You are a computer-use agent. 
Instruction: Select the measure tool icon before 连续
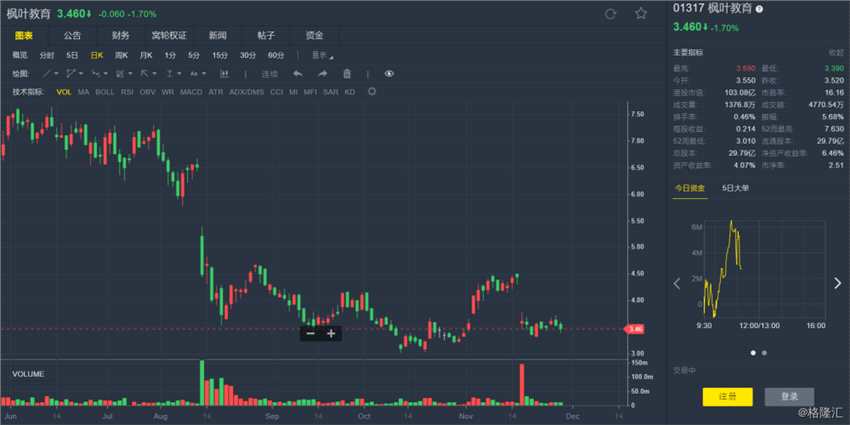click(x=224, y=74)
